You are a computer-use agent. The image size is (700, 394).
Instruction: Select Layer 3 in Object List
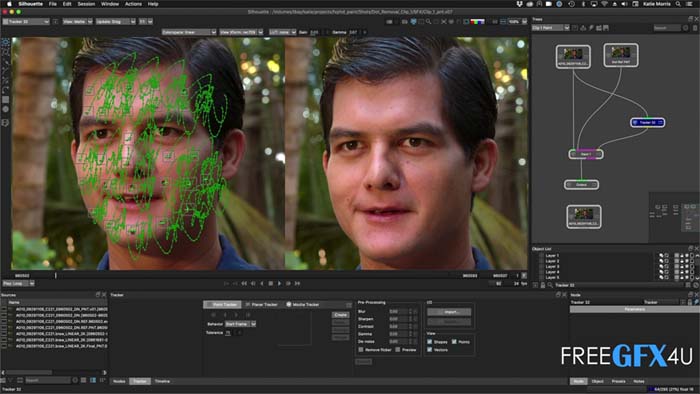pos(552,266)
